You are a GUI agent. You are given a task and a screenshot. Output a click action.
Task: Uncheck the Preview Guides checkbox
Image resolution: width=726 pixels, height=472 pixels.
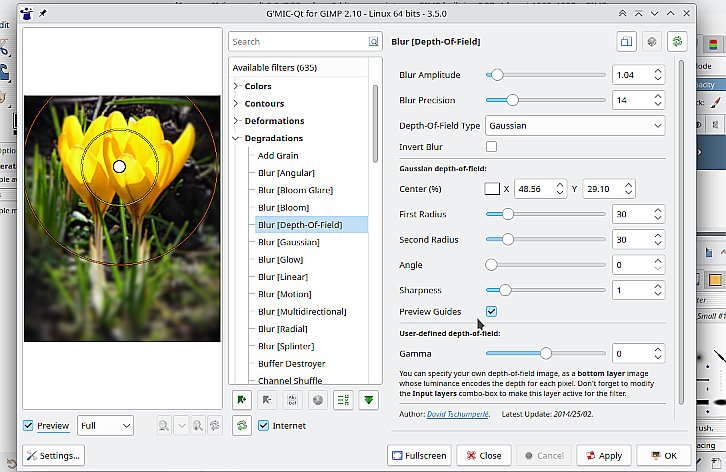(x=491, y=312)
